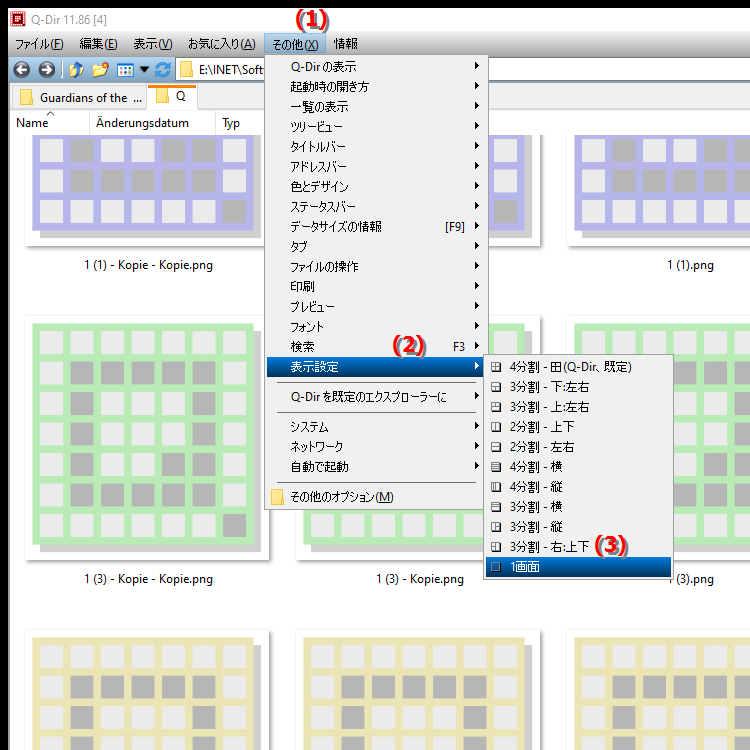The width and height of the screenshot is (750, 750).
Task: Select thumbnail 1 (3) - Kopie - Kopie.png
Action: pos(147,438)
